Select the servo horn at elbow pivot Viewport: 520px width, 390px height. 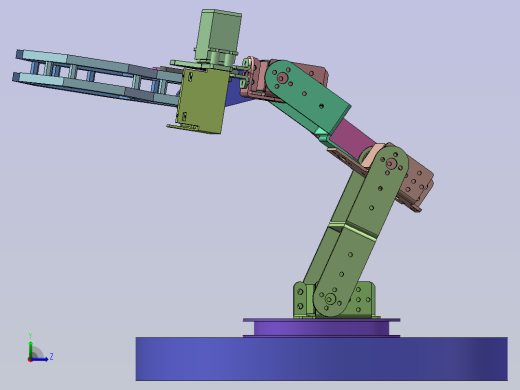(391, 164)
